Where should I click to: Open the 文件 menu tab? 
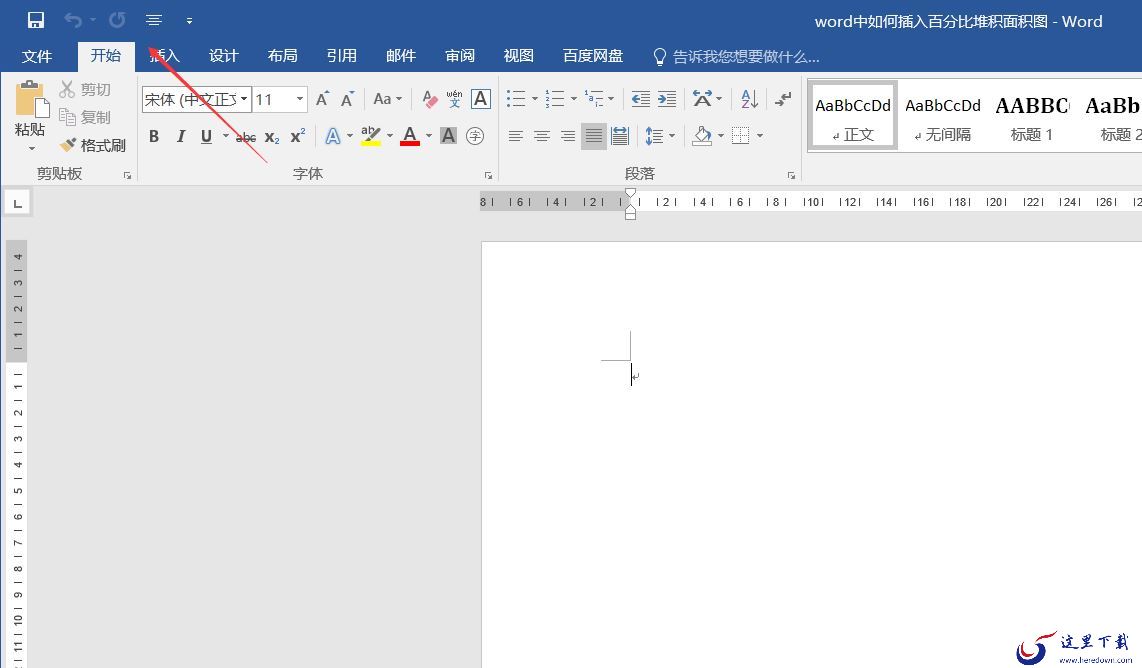click(37, 56)
